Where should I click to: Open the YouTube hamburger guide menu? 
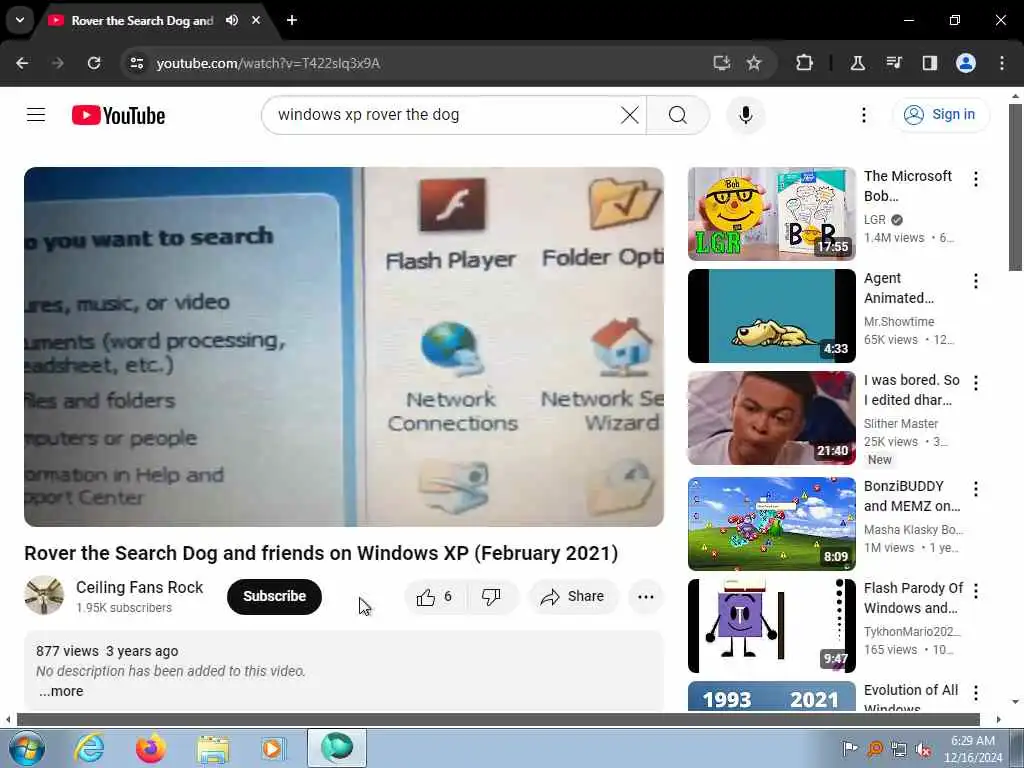point(36,115)
